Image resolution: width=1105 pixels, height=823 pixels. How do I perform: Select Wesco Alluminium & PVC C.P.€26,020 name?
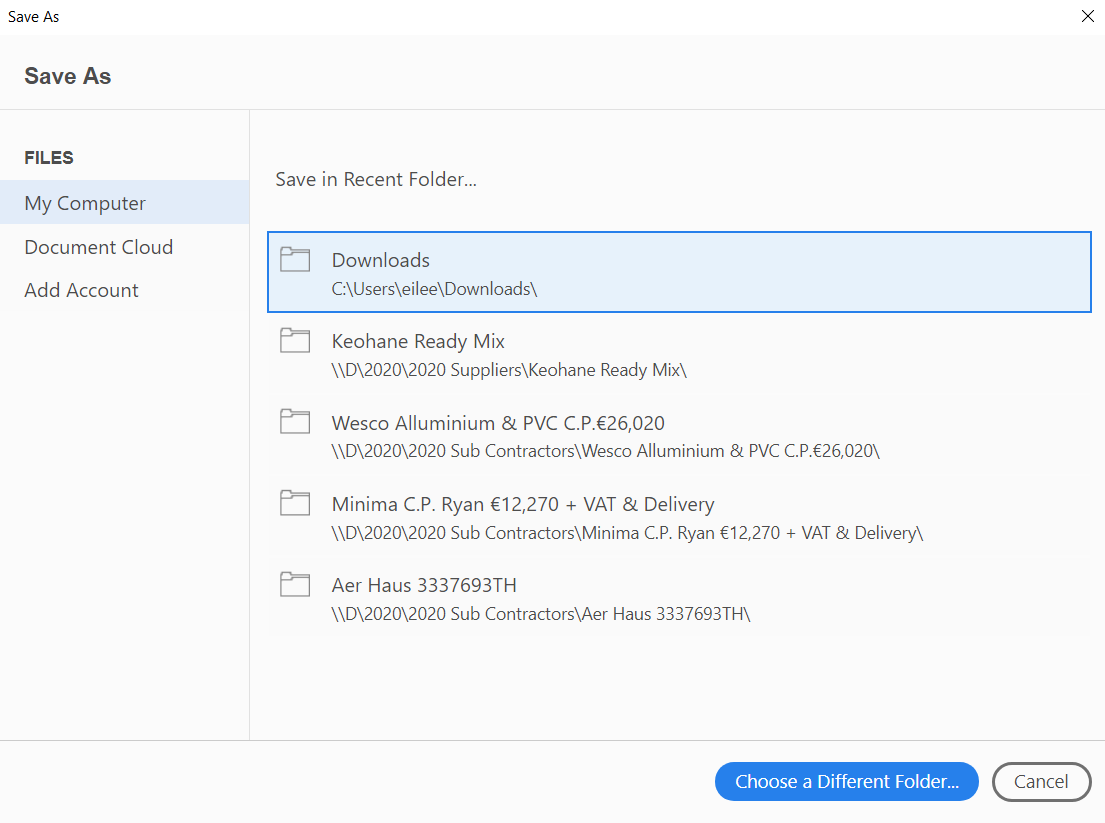[x=498, y=423]
